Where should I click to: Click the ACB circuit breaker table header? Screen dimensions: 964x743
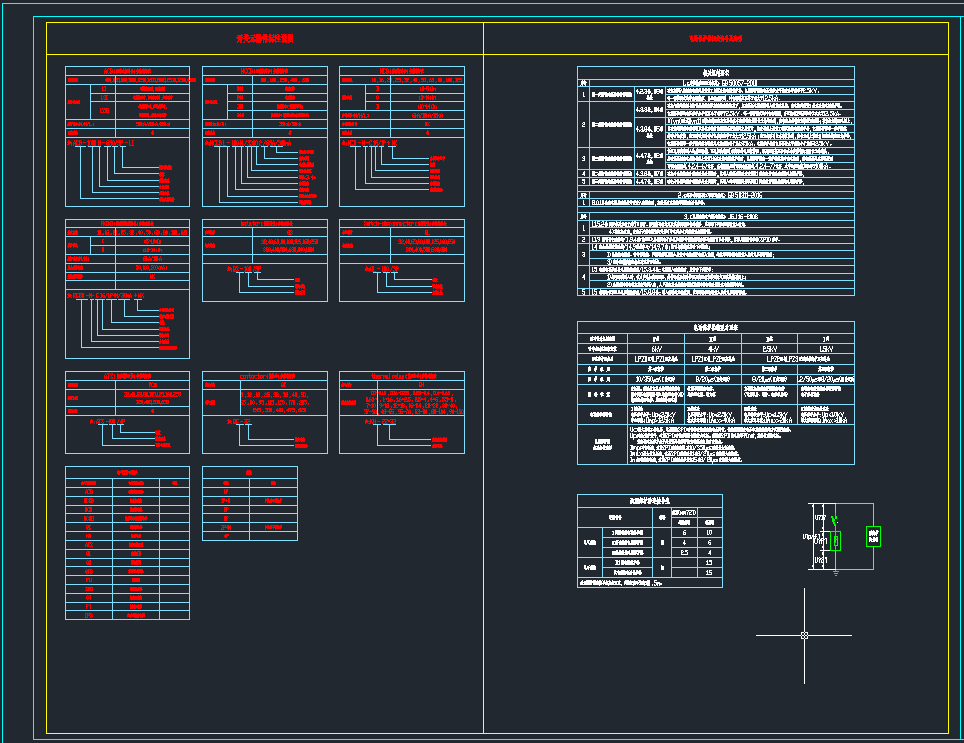[x=127, y=71]
